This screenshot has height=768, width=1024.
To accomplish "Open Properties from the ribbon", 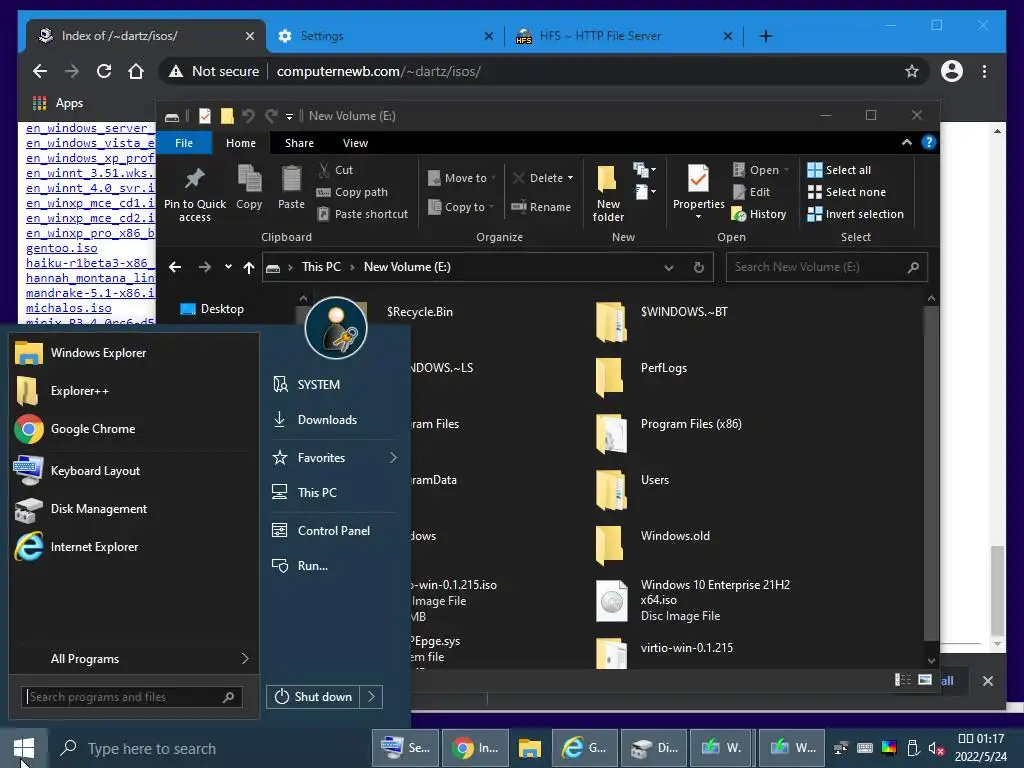I will tap(698, 192).
